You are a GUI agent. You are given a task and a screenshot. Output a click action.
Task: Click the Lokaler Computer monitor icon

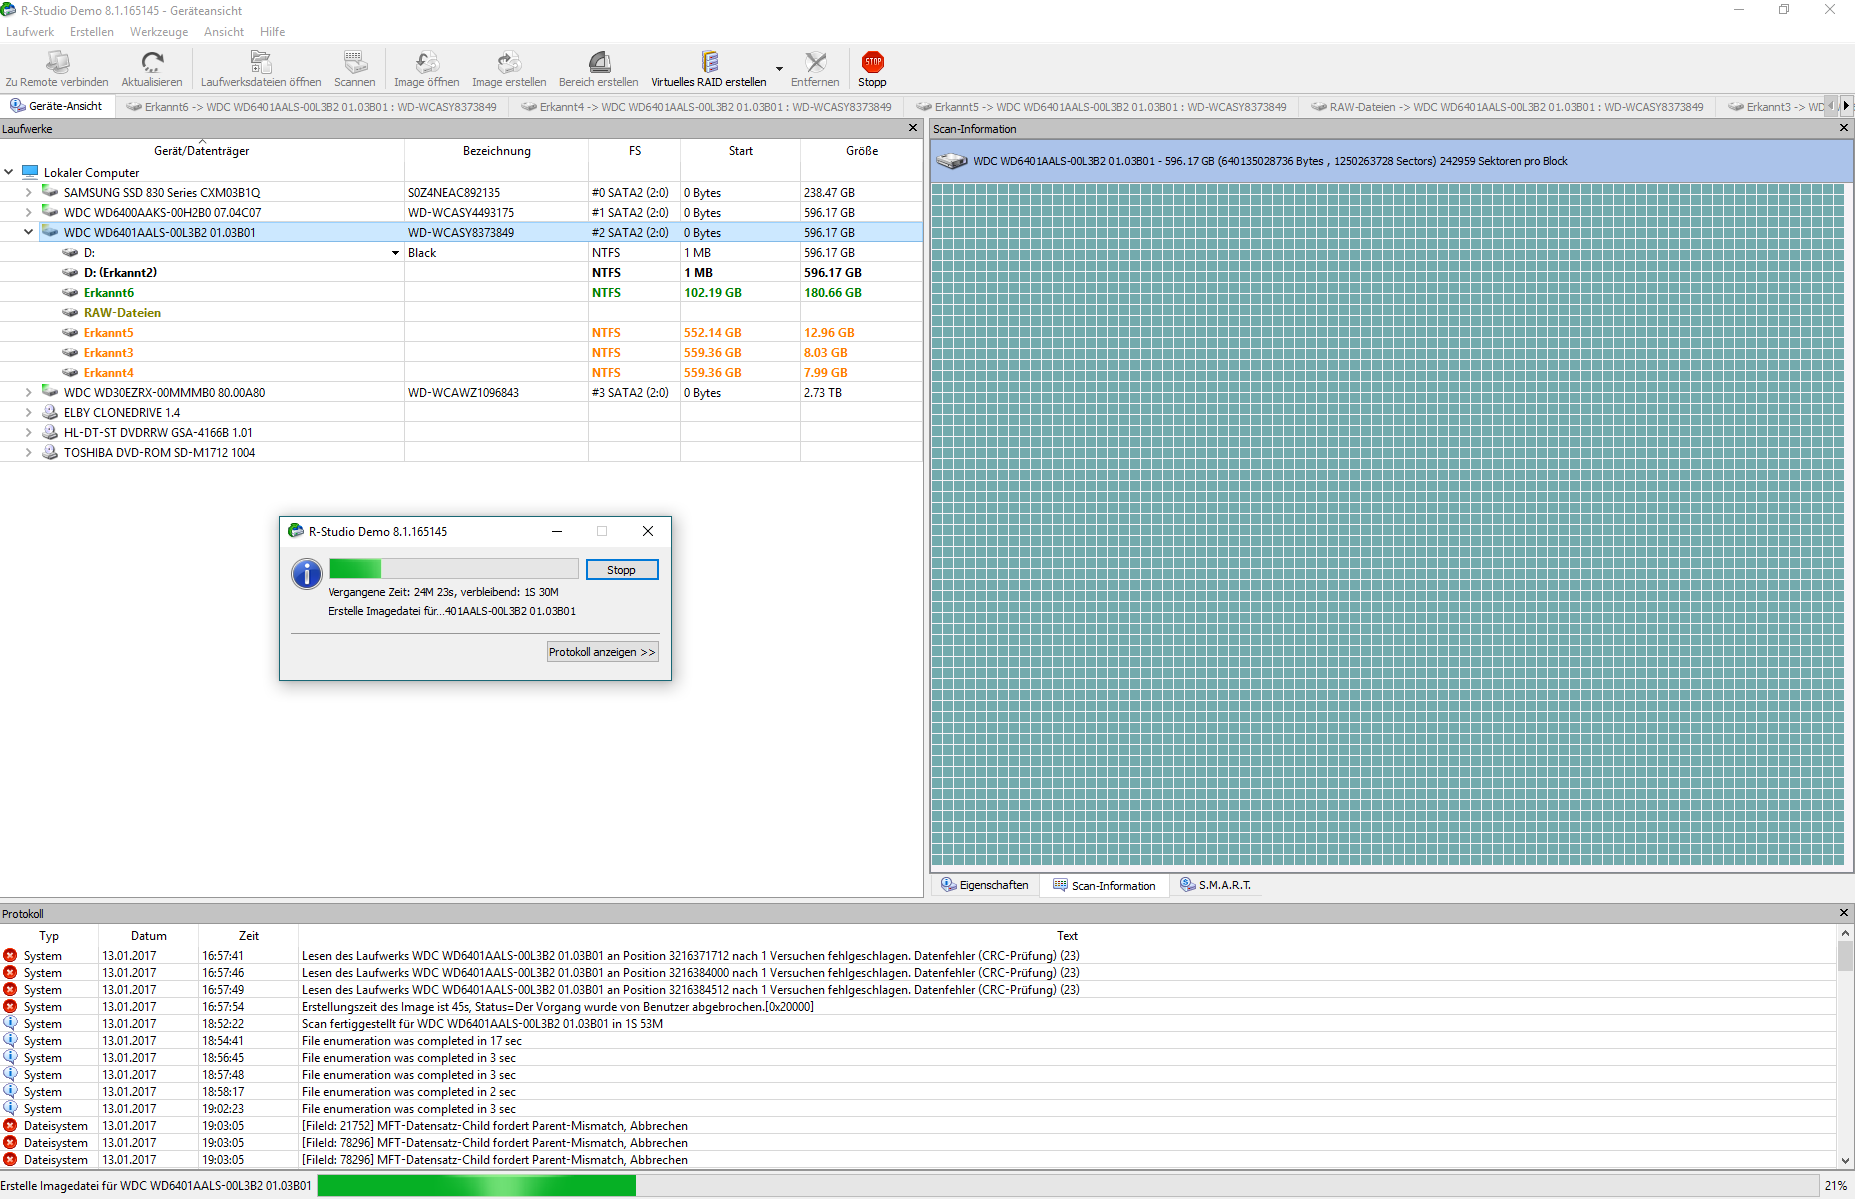[30, 172]
